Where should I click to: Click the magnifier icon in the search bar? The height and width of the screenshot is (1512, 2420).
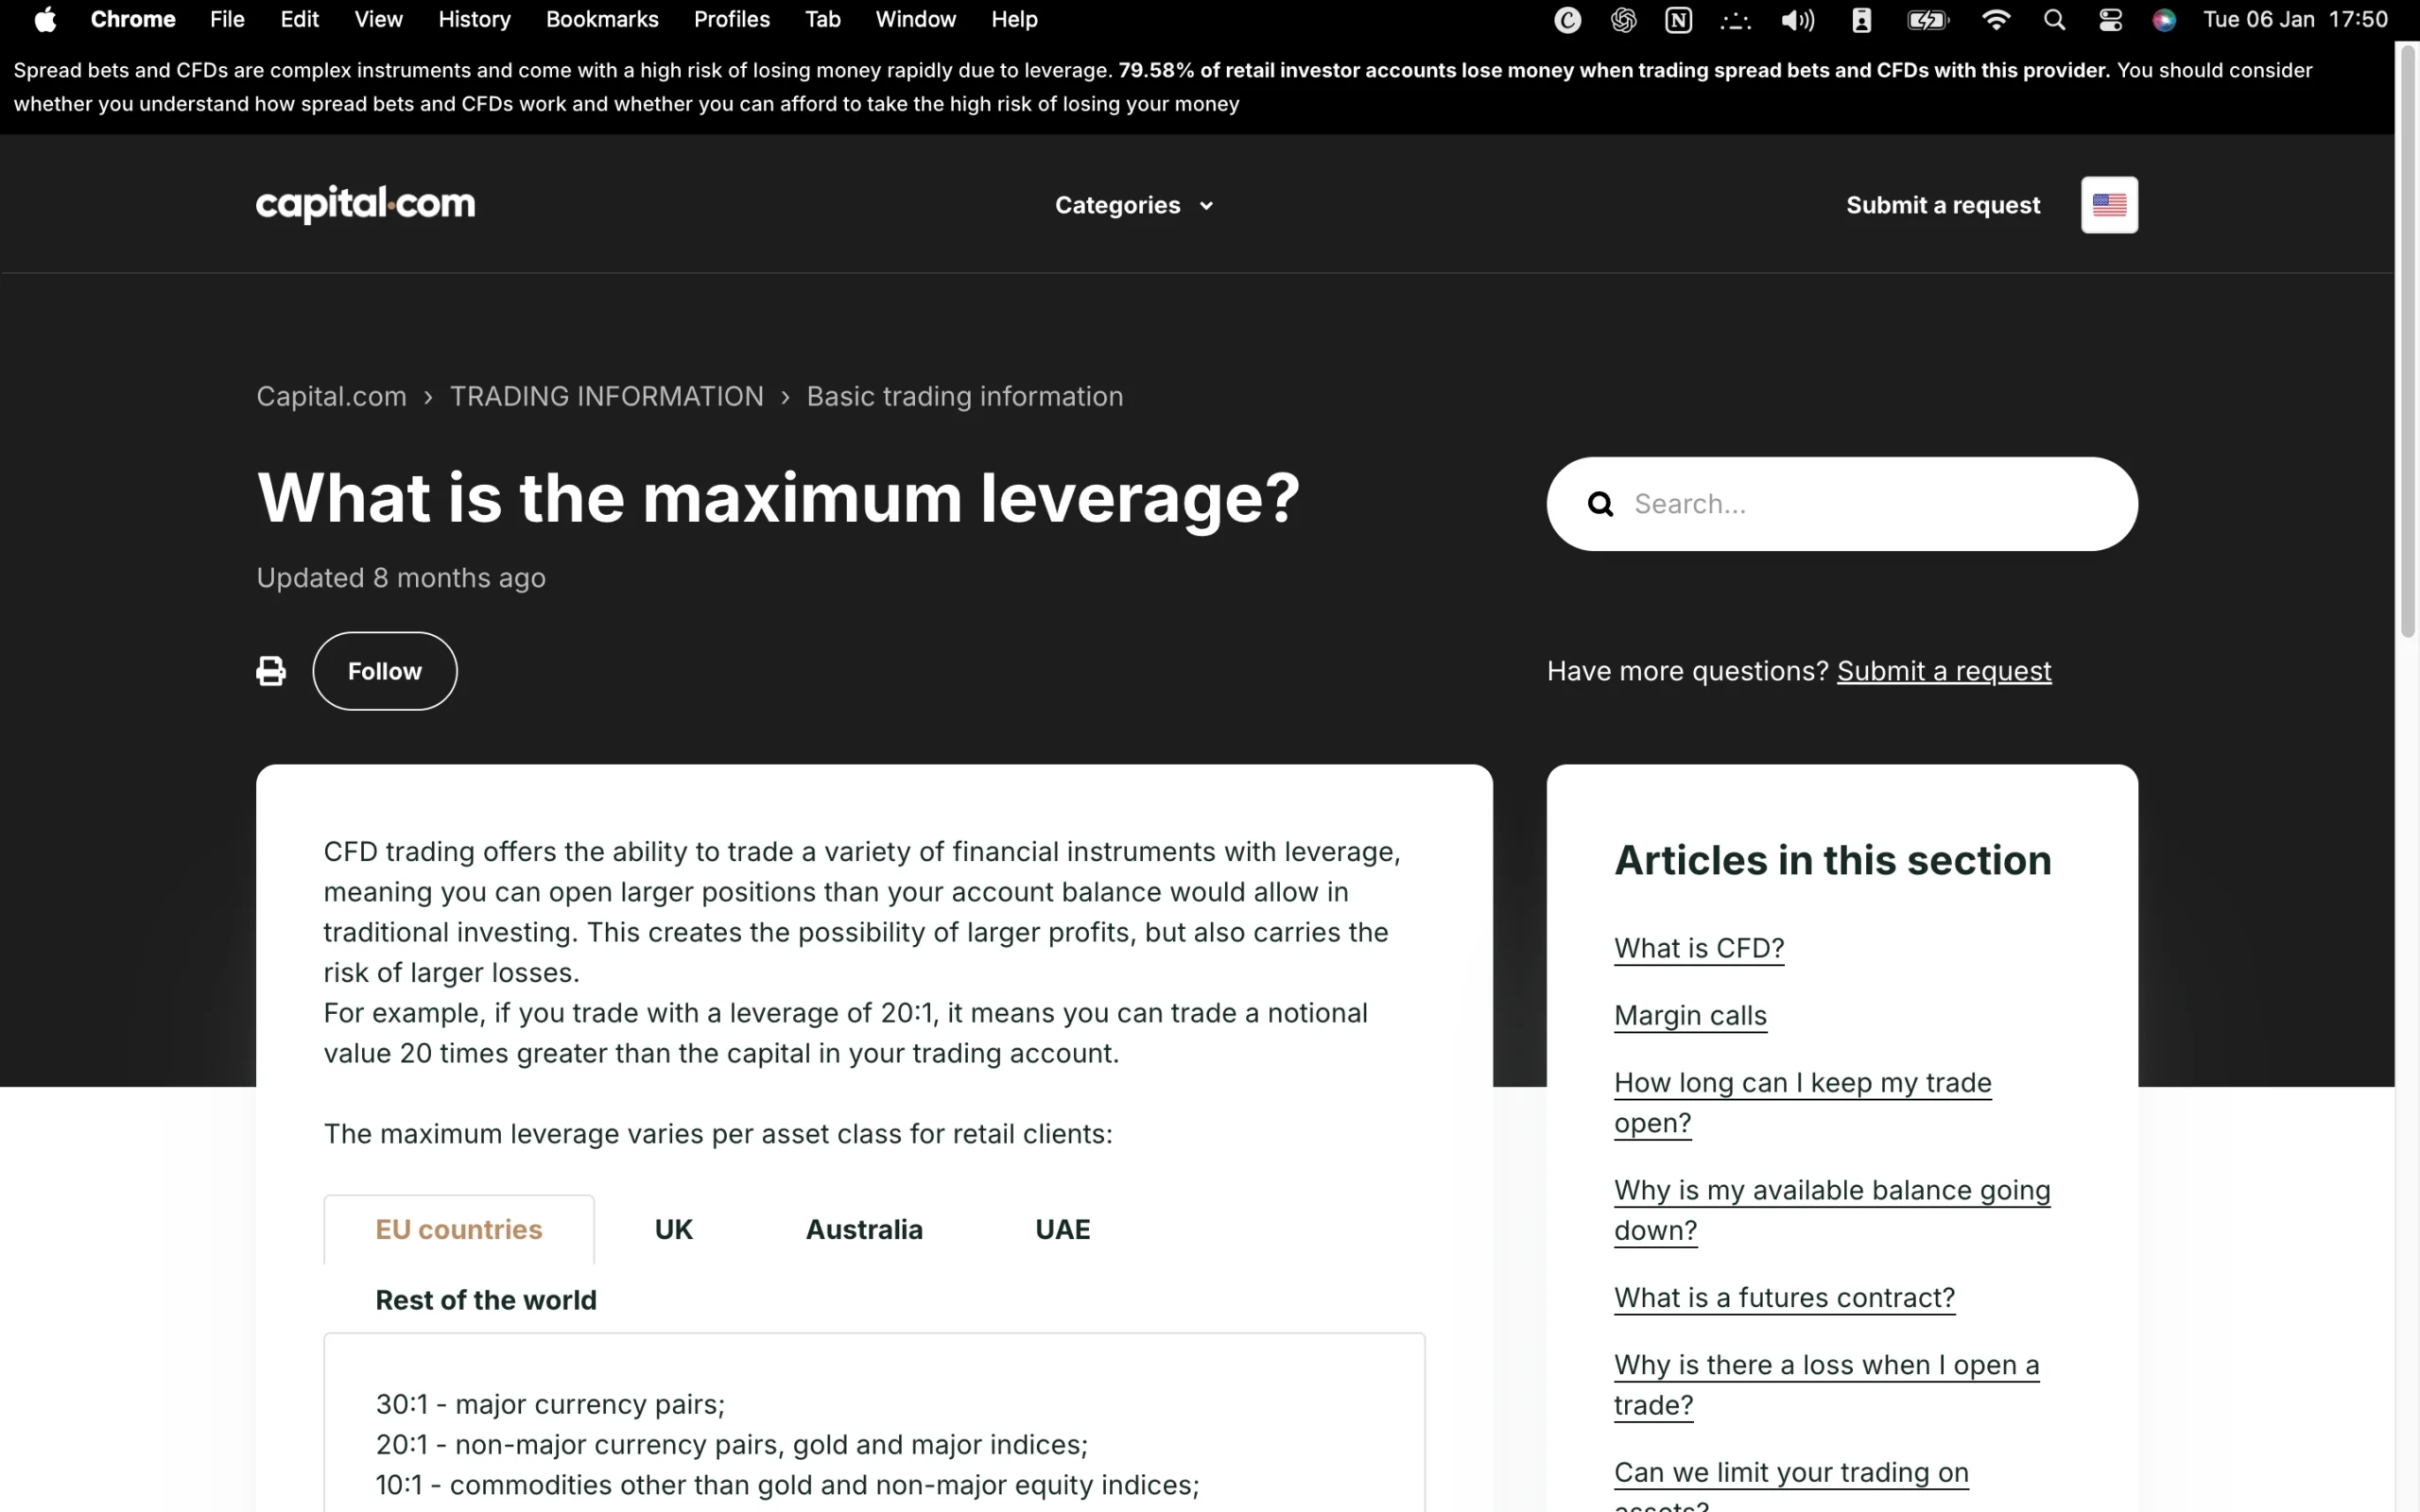(x=1601, y=503)
